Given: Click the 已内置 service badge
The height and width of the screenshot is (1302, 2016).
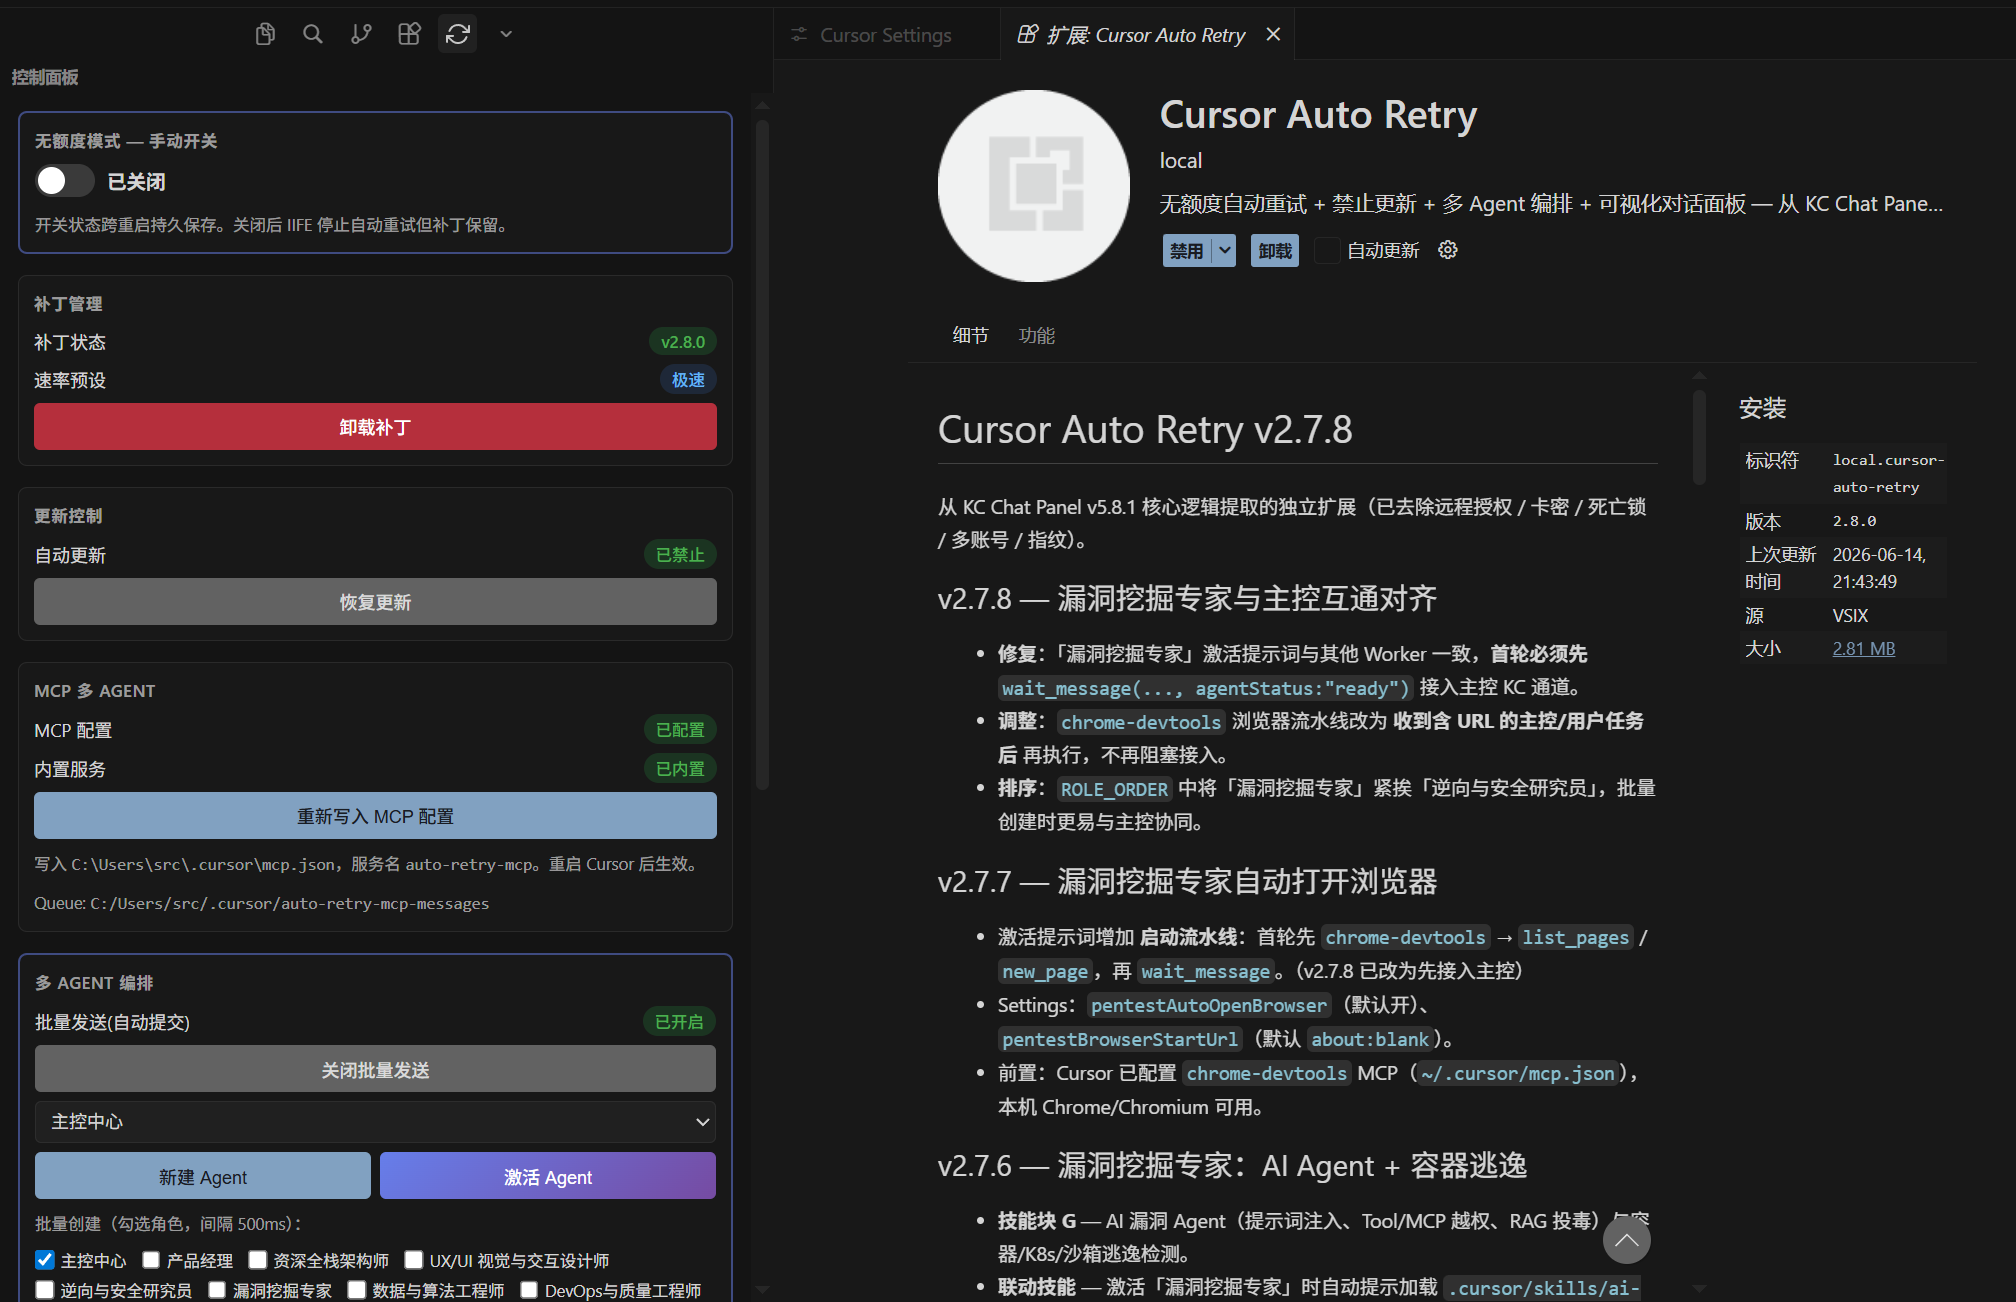Looking at the screenshot, I should 680,769.
